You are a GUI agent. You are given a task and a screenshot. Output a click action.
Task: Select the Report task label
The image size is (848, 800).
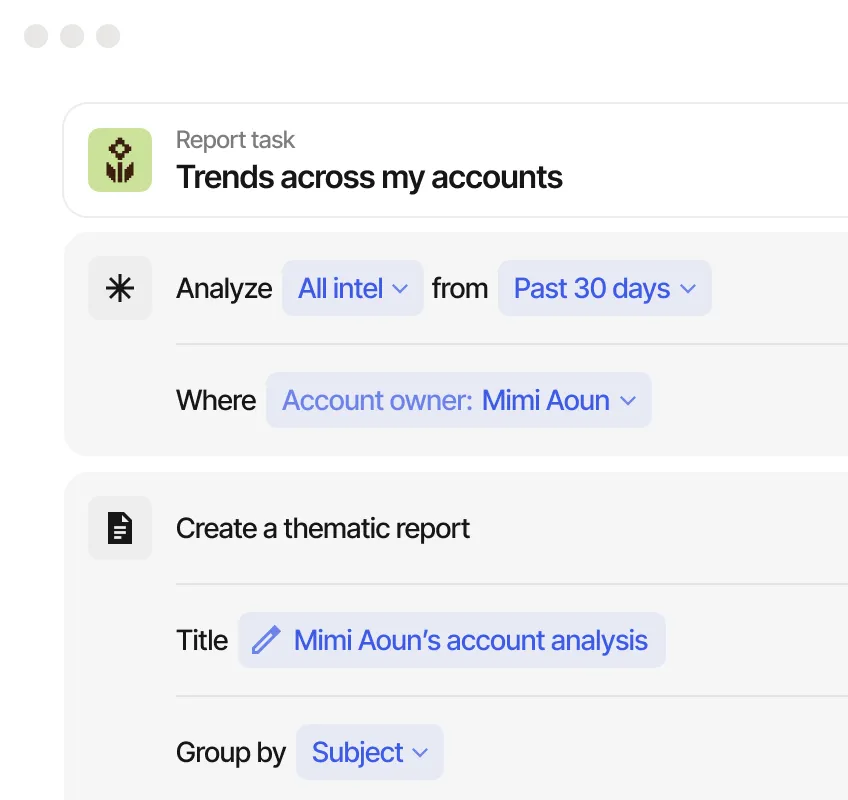(235, 140)
